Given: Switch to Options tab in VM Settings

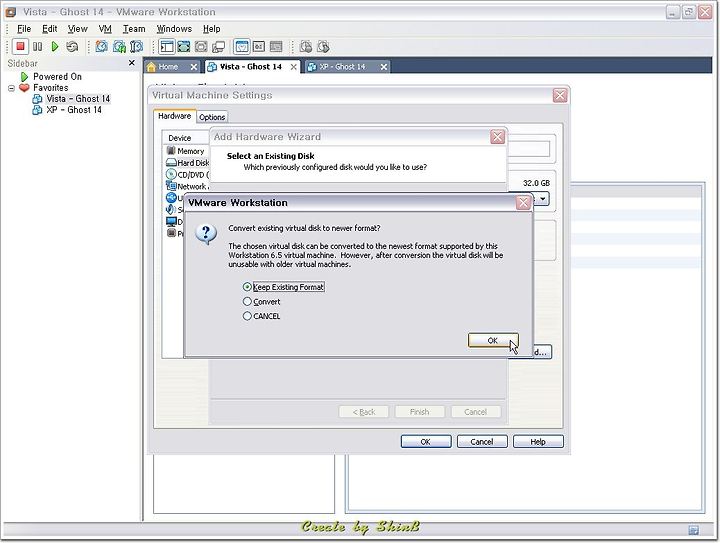Looking at the screenshot, I should click(212, 117).
